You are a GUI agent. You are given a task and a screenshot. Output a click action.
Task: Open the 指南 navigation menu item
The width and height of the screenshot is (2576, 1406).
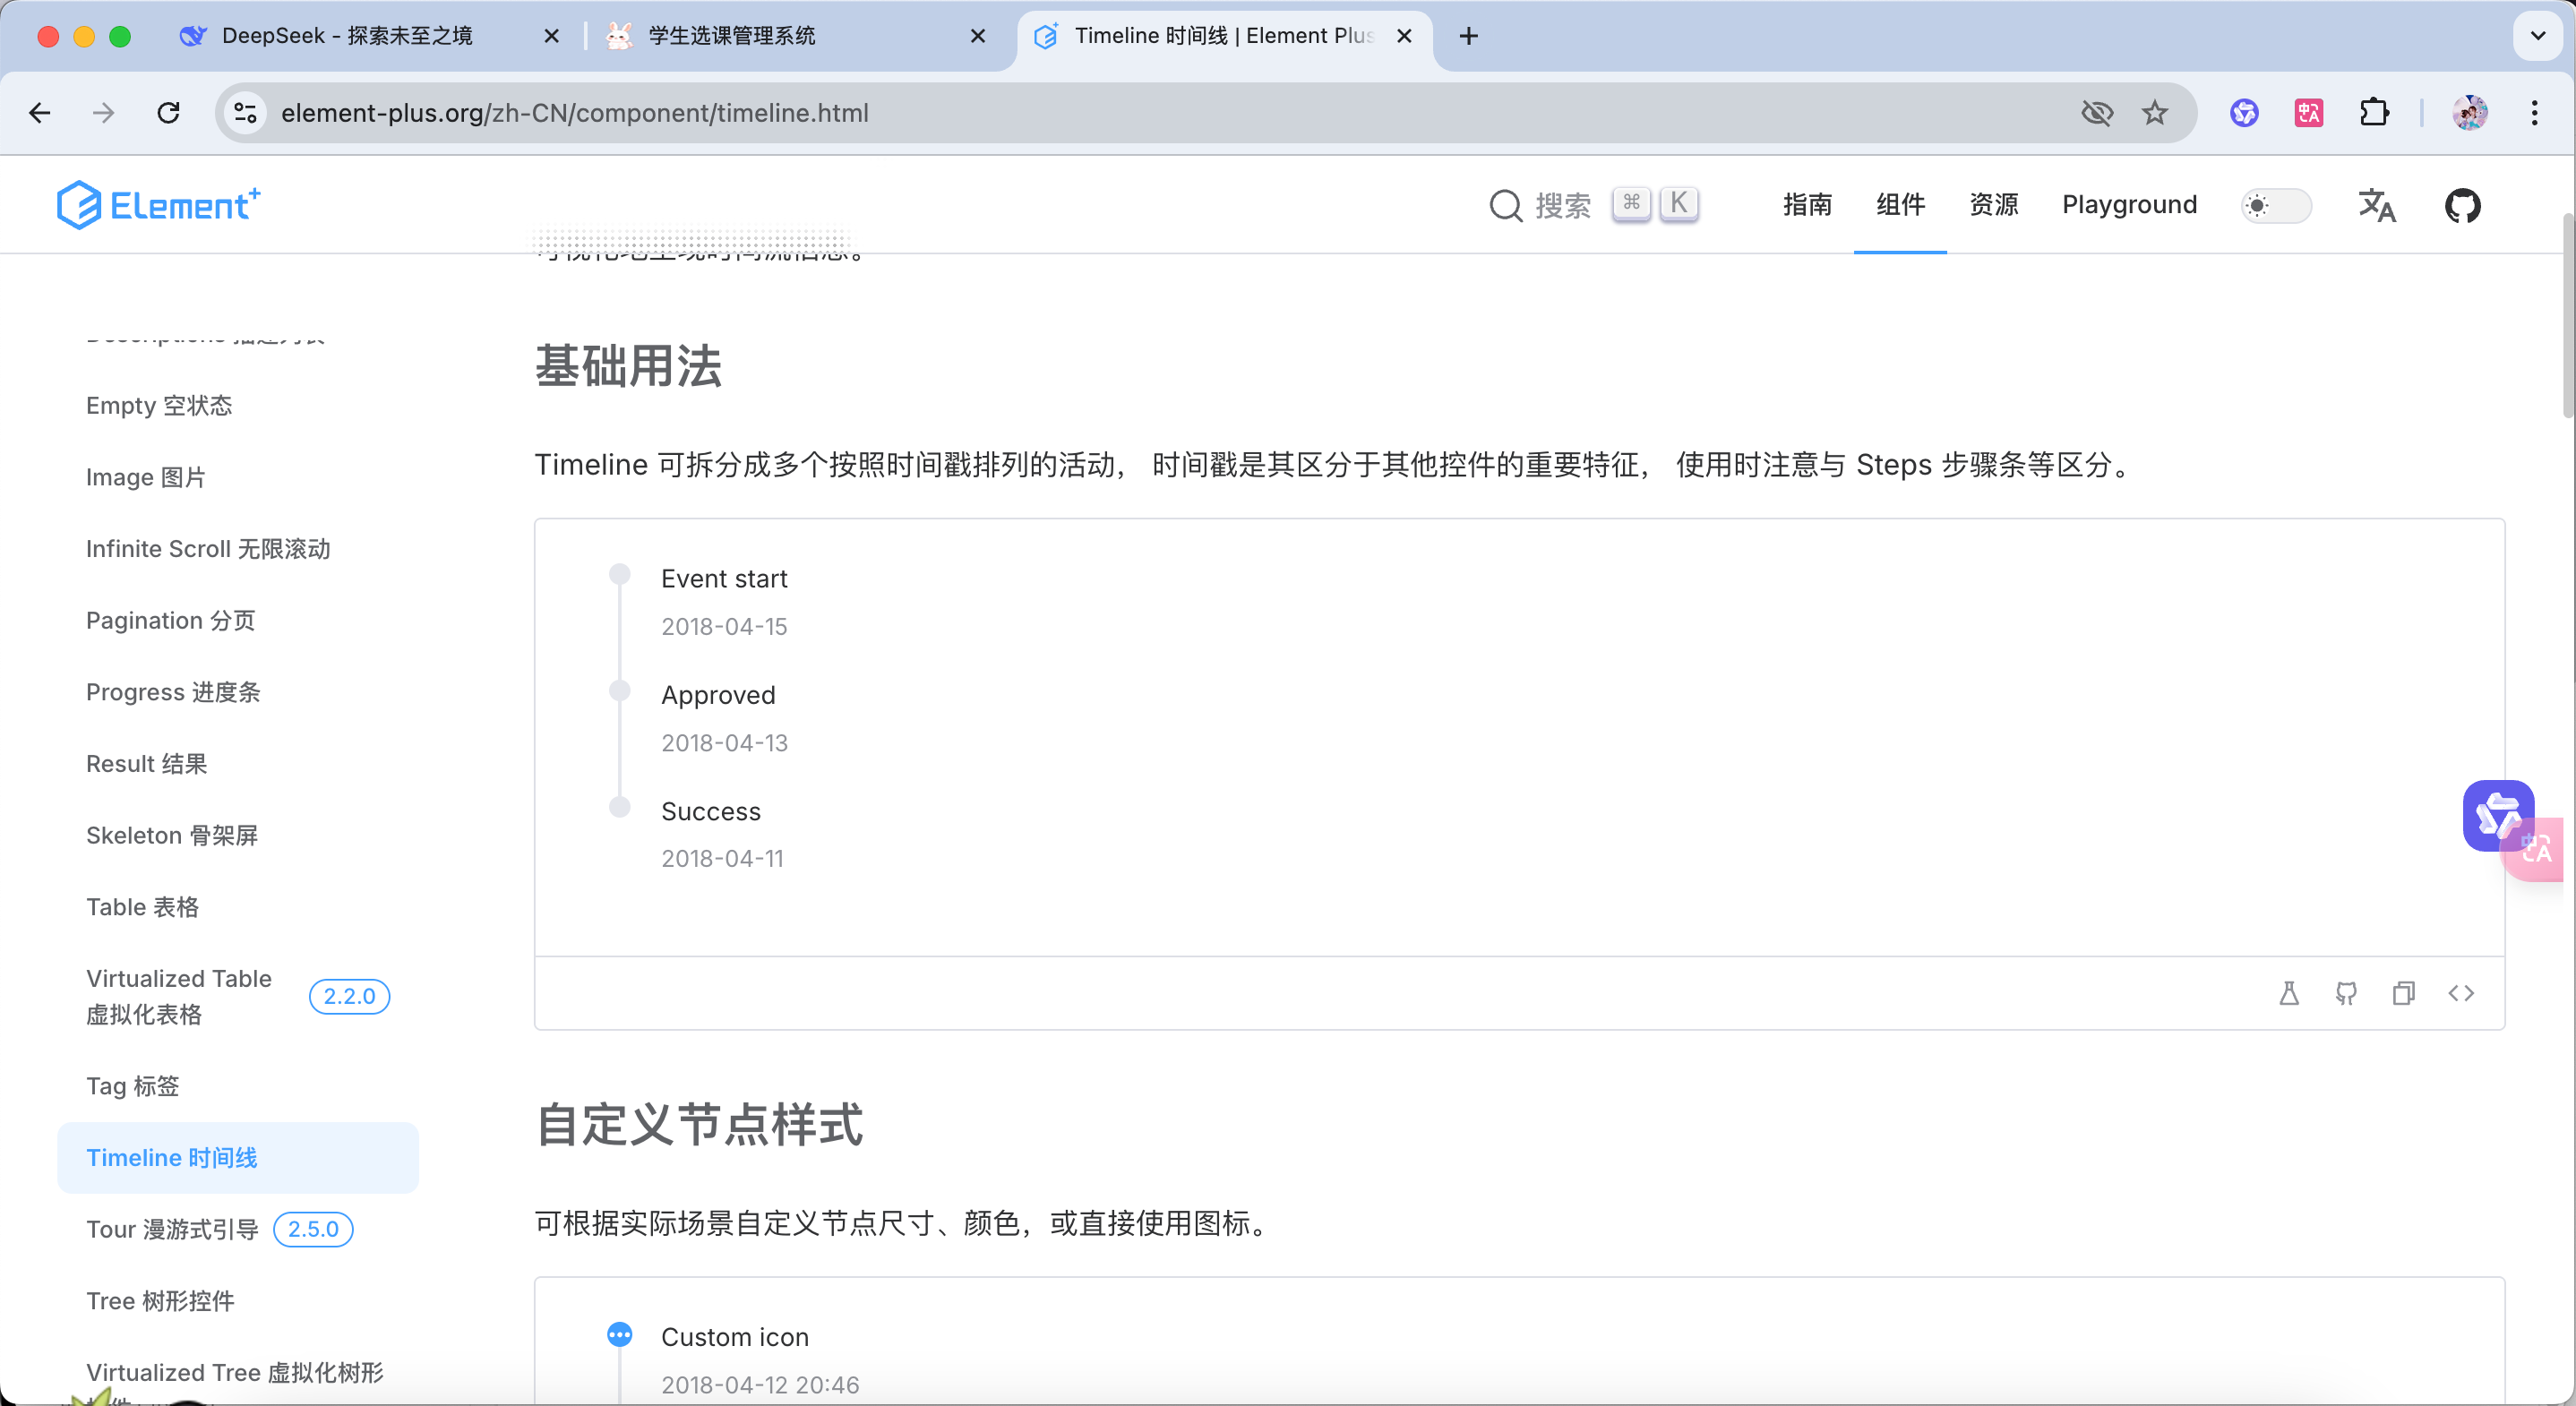(x=1807, y=205)
